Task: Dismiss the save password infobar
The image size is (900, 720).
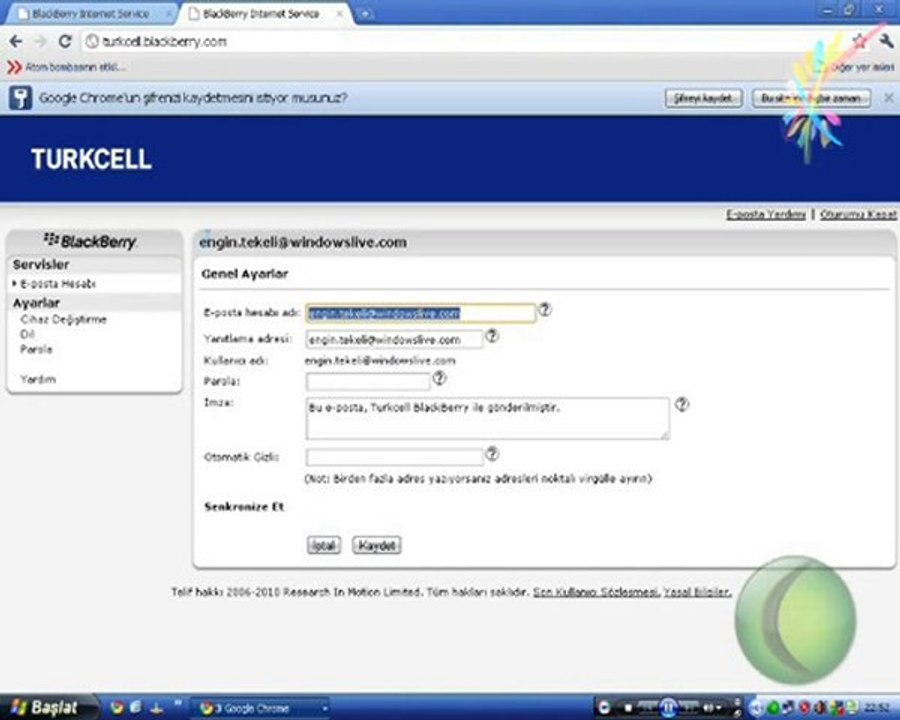Action: pos(889,98)
